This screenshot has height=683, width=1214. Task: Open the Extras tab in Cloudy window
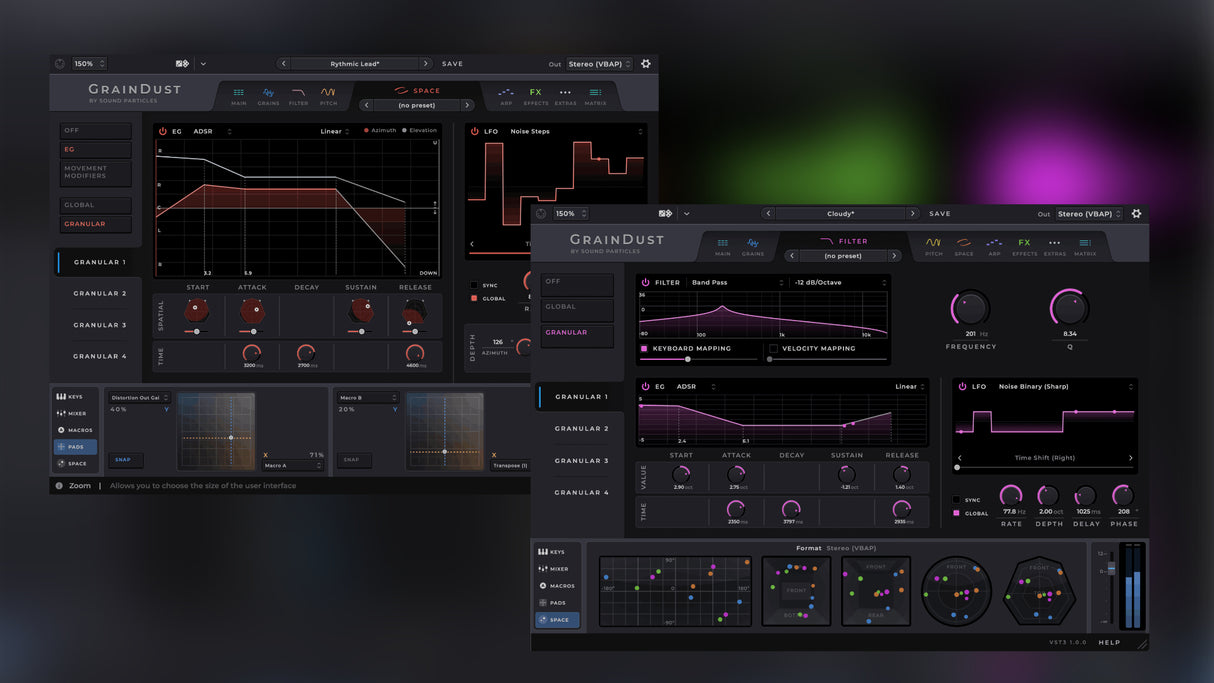(1054, 246)
